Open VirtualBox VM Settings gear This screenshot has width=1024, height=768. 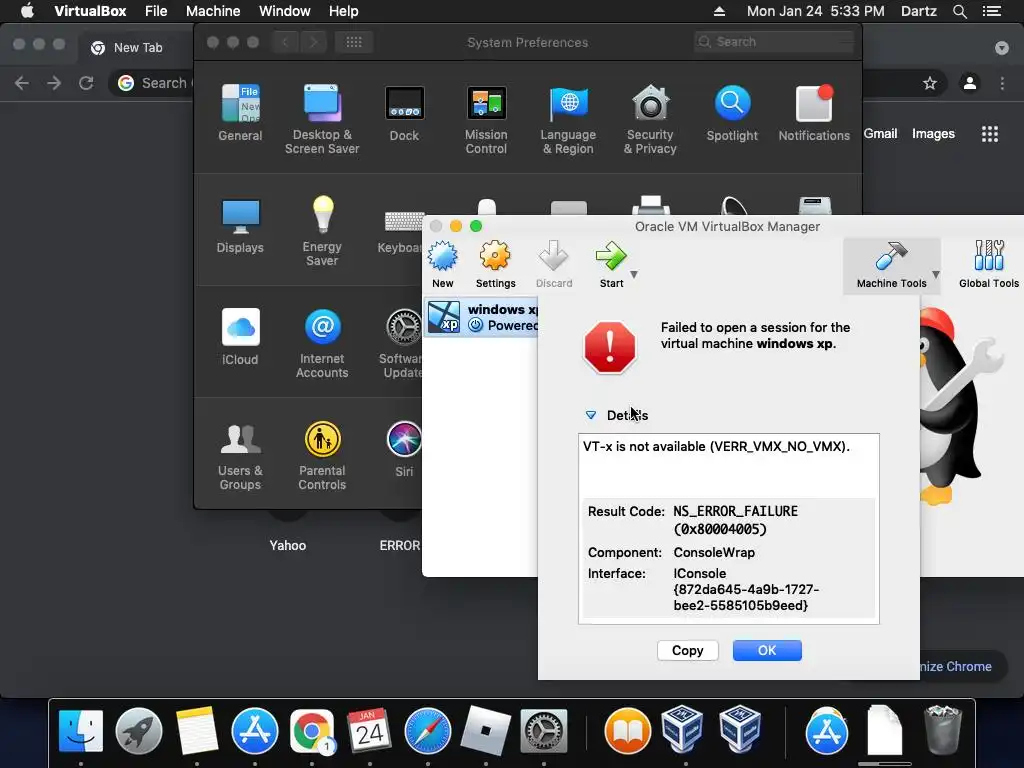coord(495,264)
